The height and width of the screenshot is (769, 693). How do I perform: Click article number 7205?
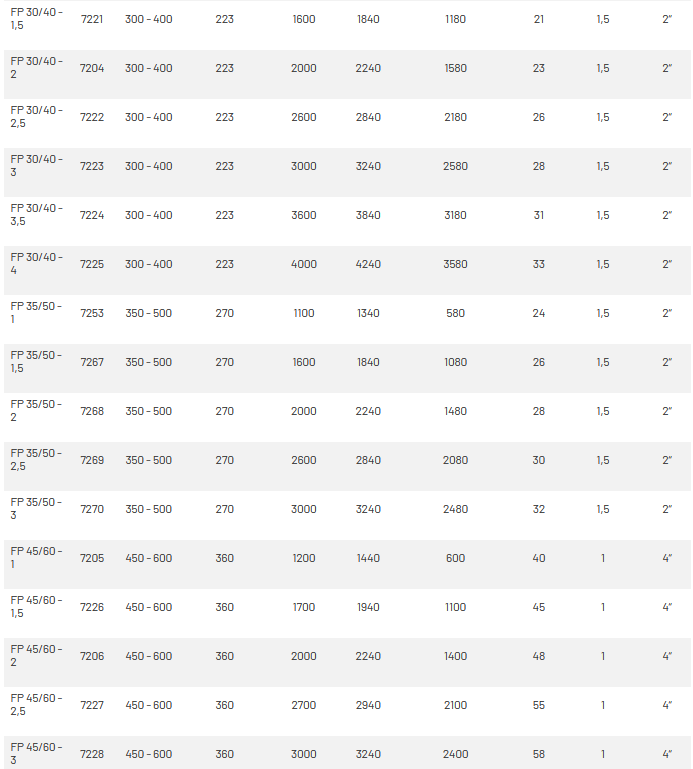[92, 558]
